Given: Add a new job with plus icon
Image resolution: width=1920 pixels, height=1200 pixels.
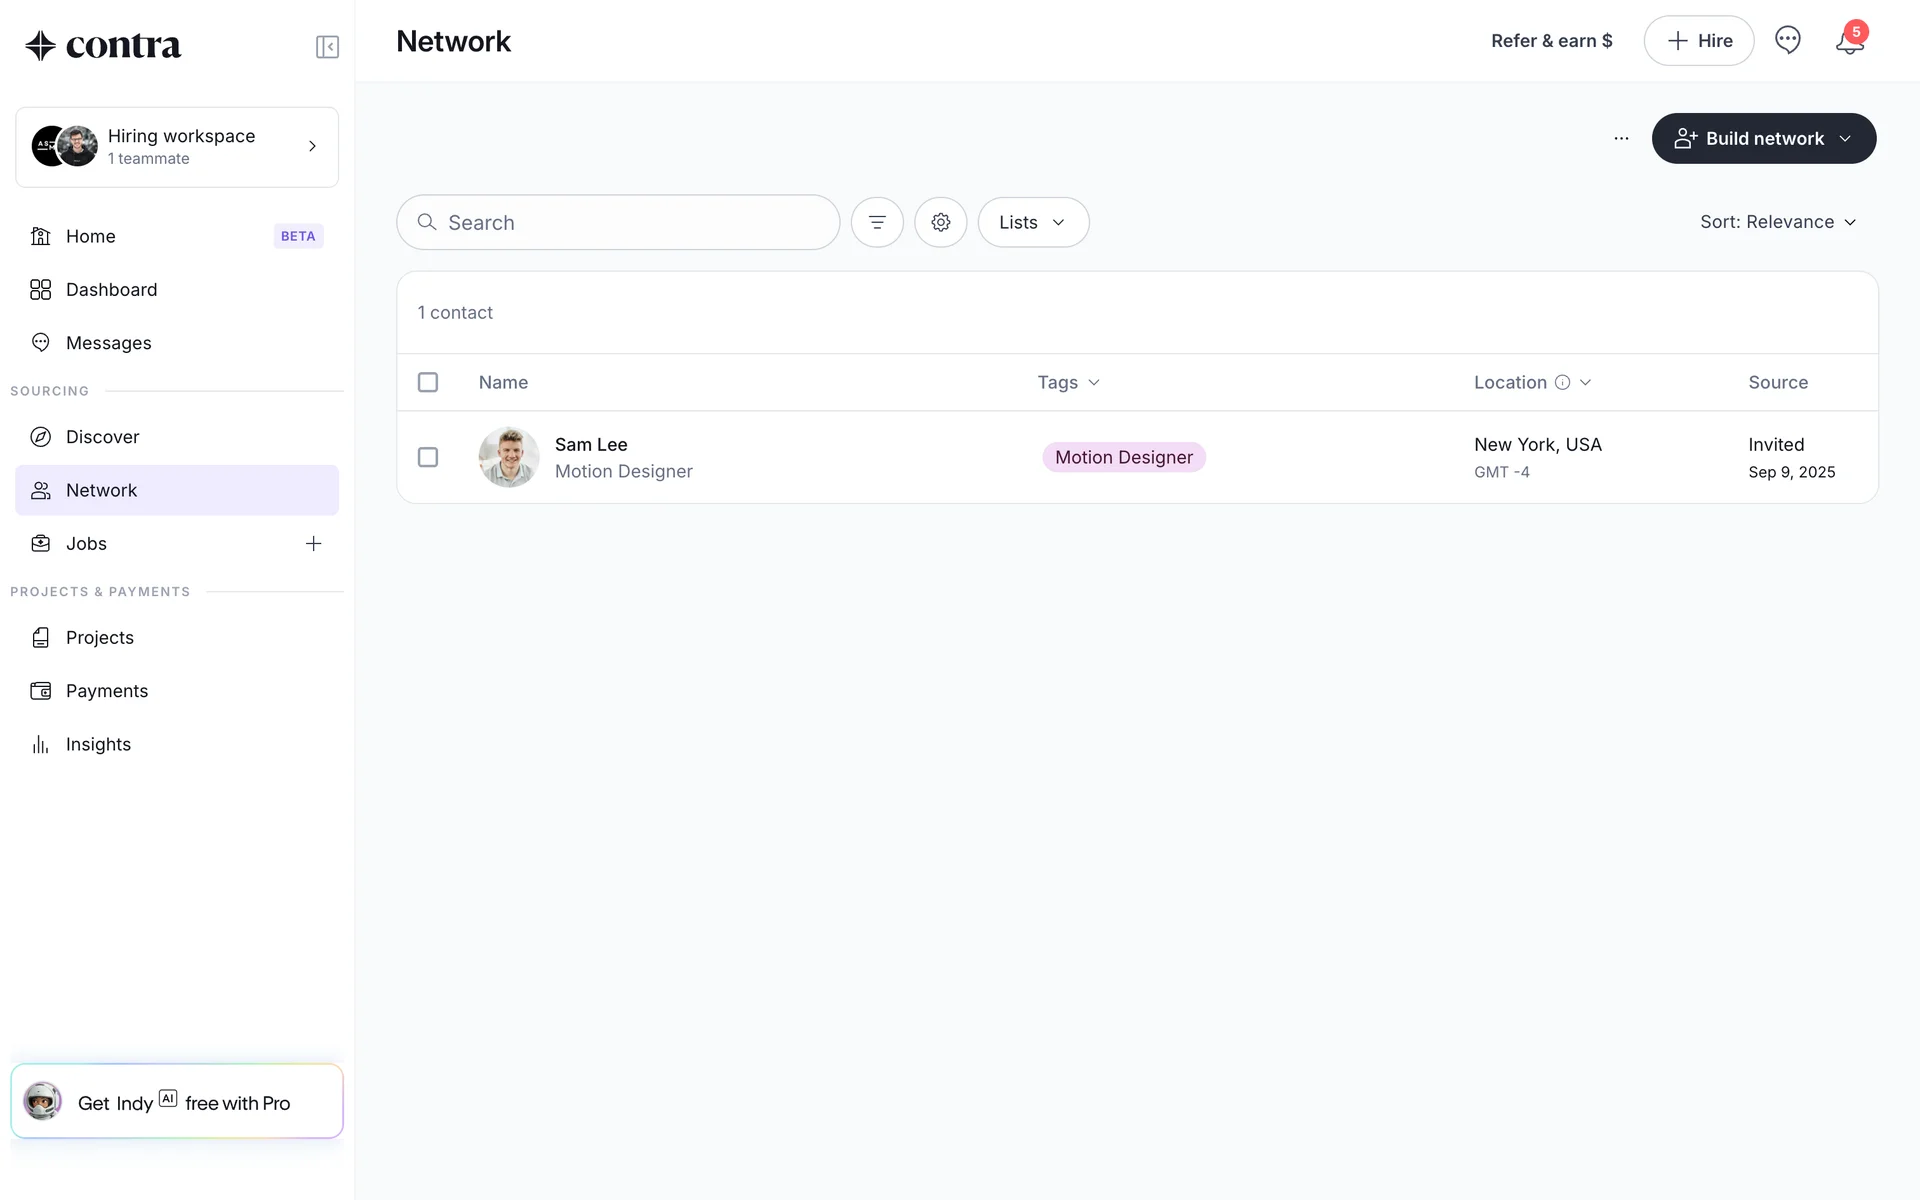Looking at the screenshot, I should 313,543.
